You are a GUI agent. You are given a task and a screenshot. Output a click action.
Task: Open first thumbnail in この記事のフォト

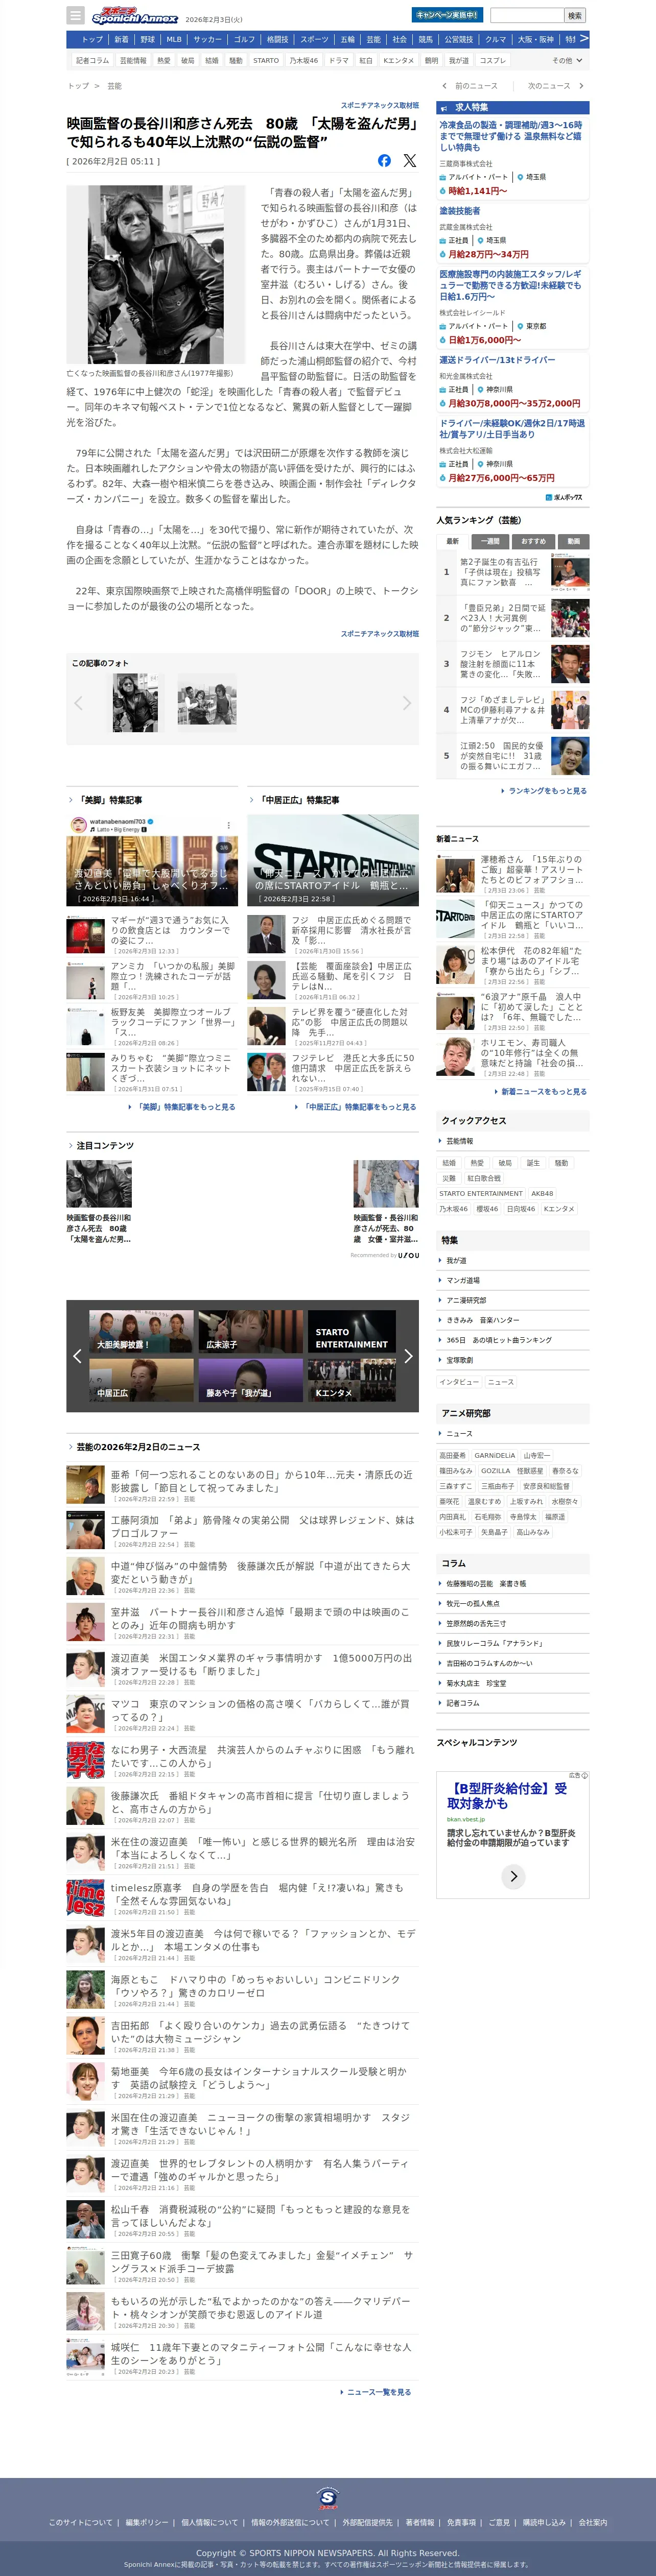(135, 703)
